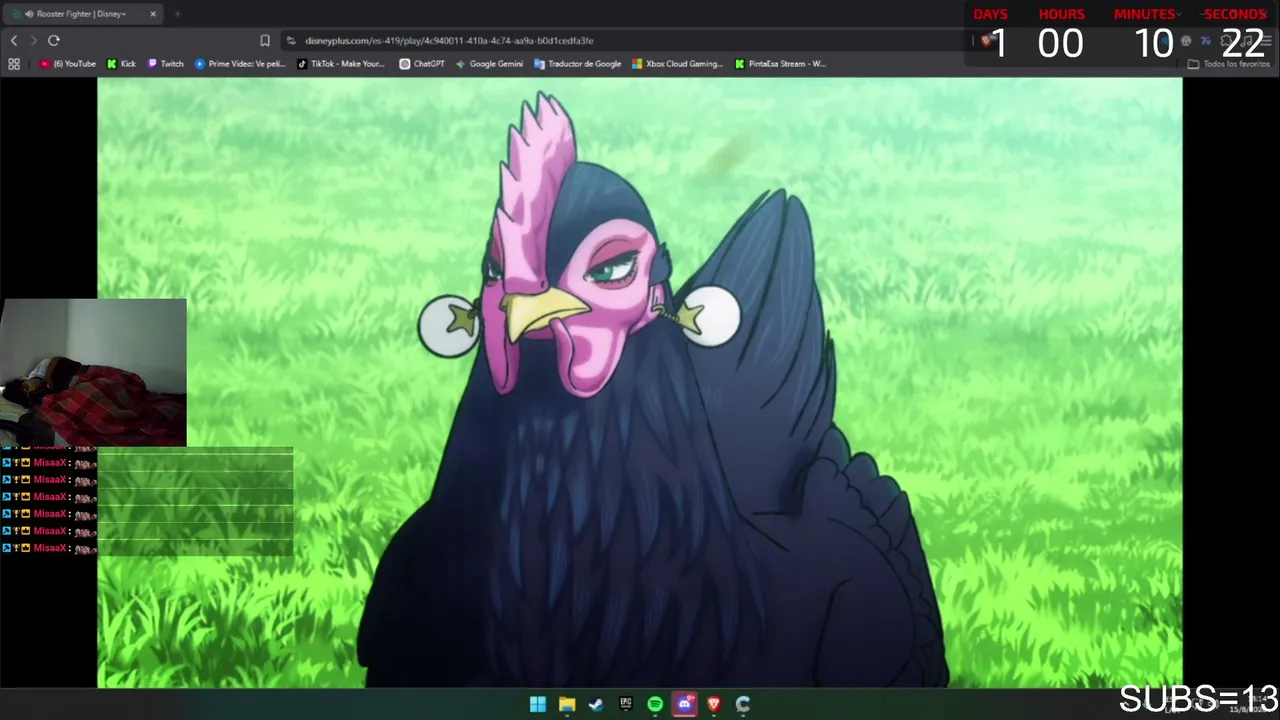Open a new browser tab
The height and width of the screenshot is (720, 1280).
point(177,14)
